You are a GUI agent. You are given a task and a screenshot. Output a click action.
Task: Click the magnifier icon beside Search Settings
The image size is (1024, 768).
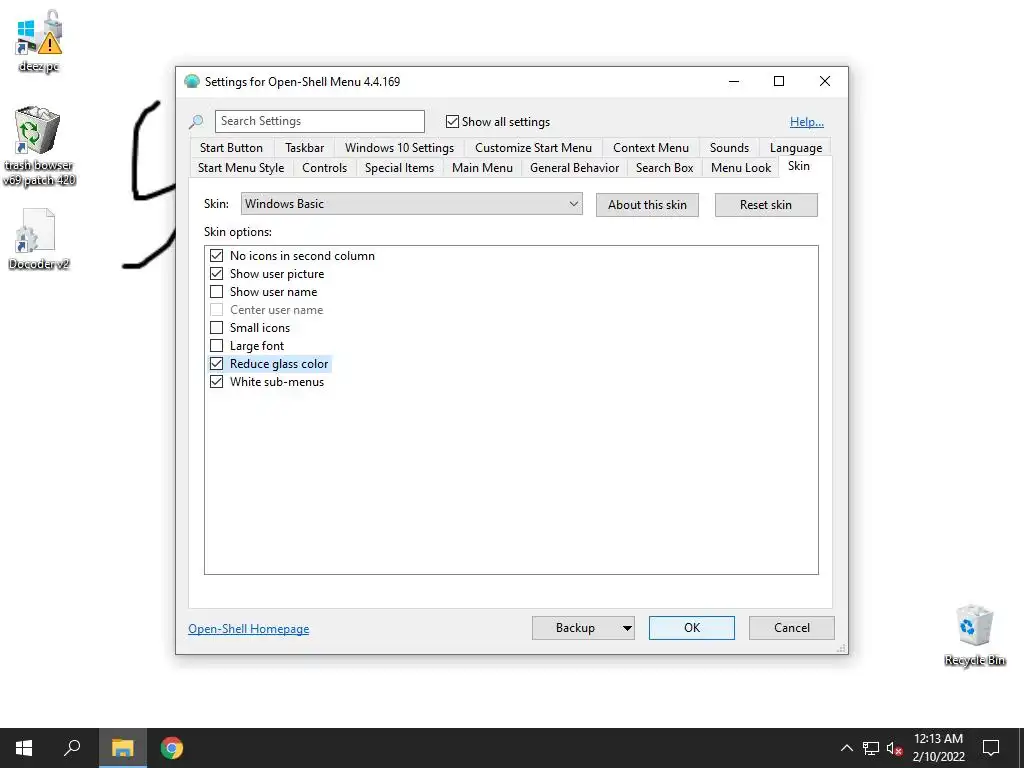[196, 121]
